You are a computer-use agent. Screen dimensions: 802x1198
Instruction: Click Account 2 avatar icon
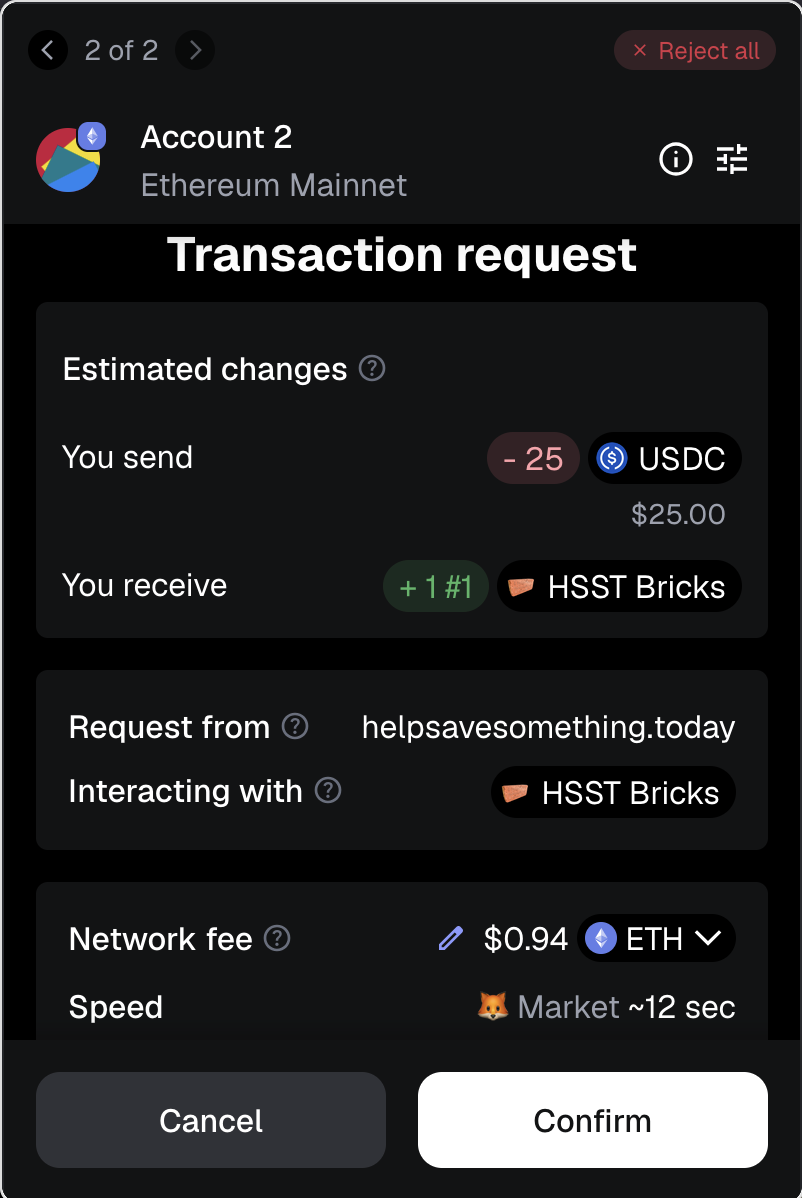click(69, 158)
